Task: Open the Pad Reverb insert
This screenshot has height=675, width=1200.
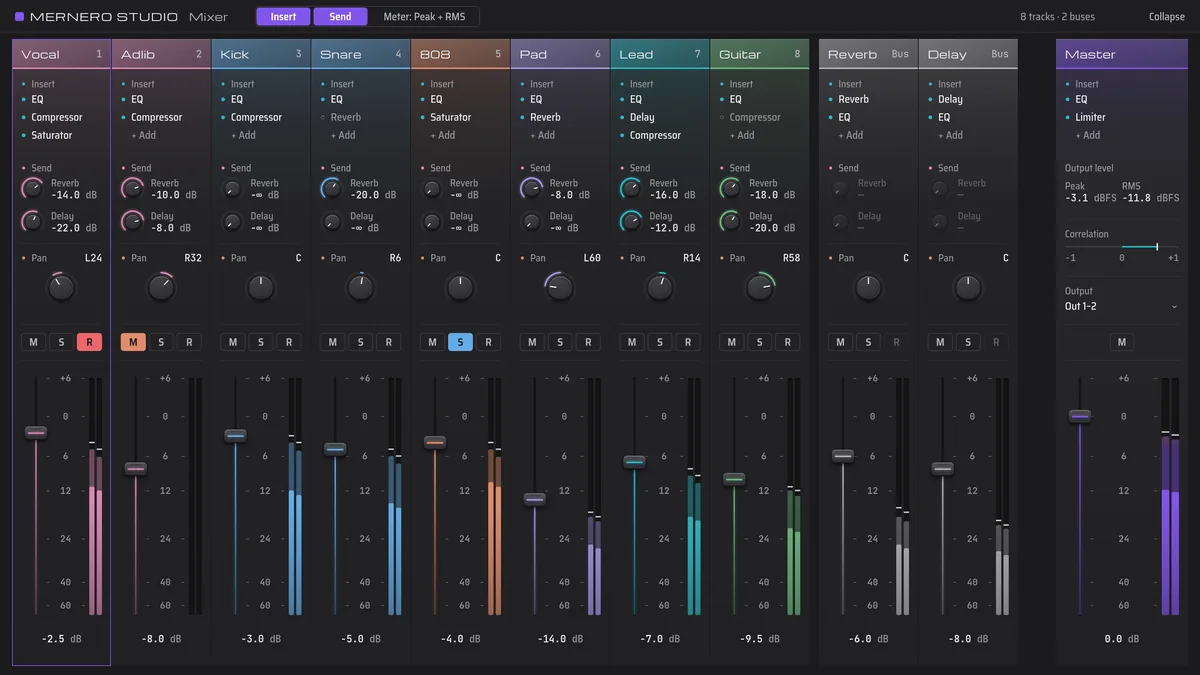Action: (x=546, y=117)
